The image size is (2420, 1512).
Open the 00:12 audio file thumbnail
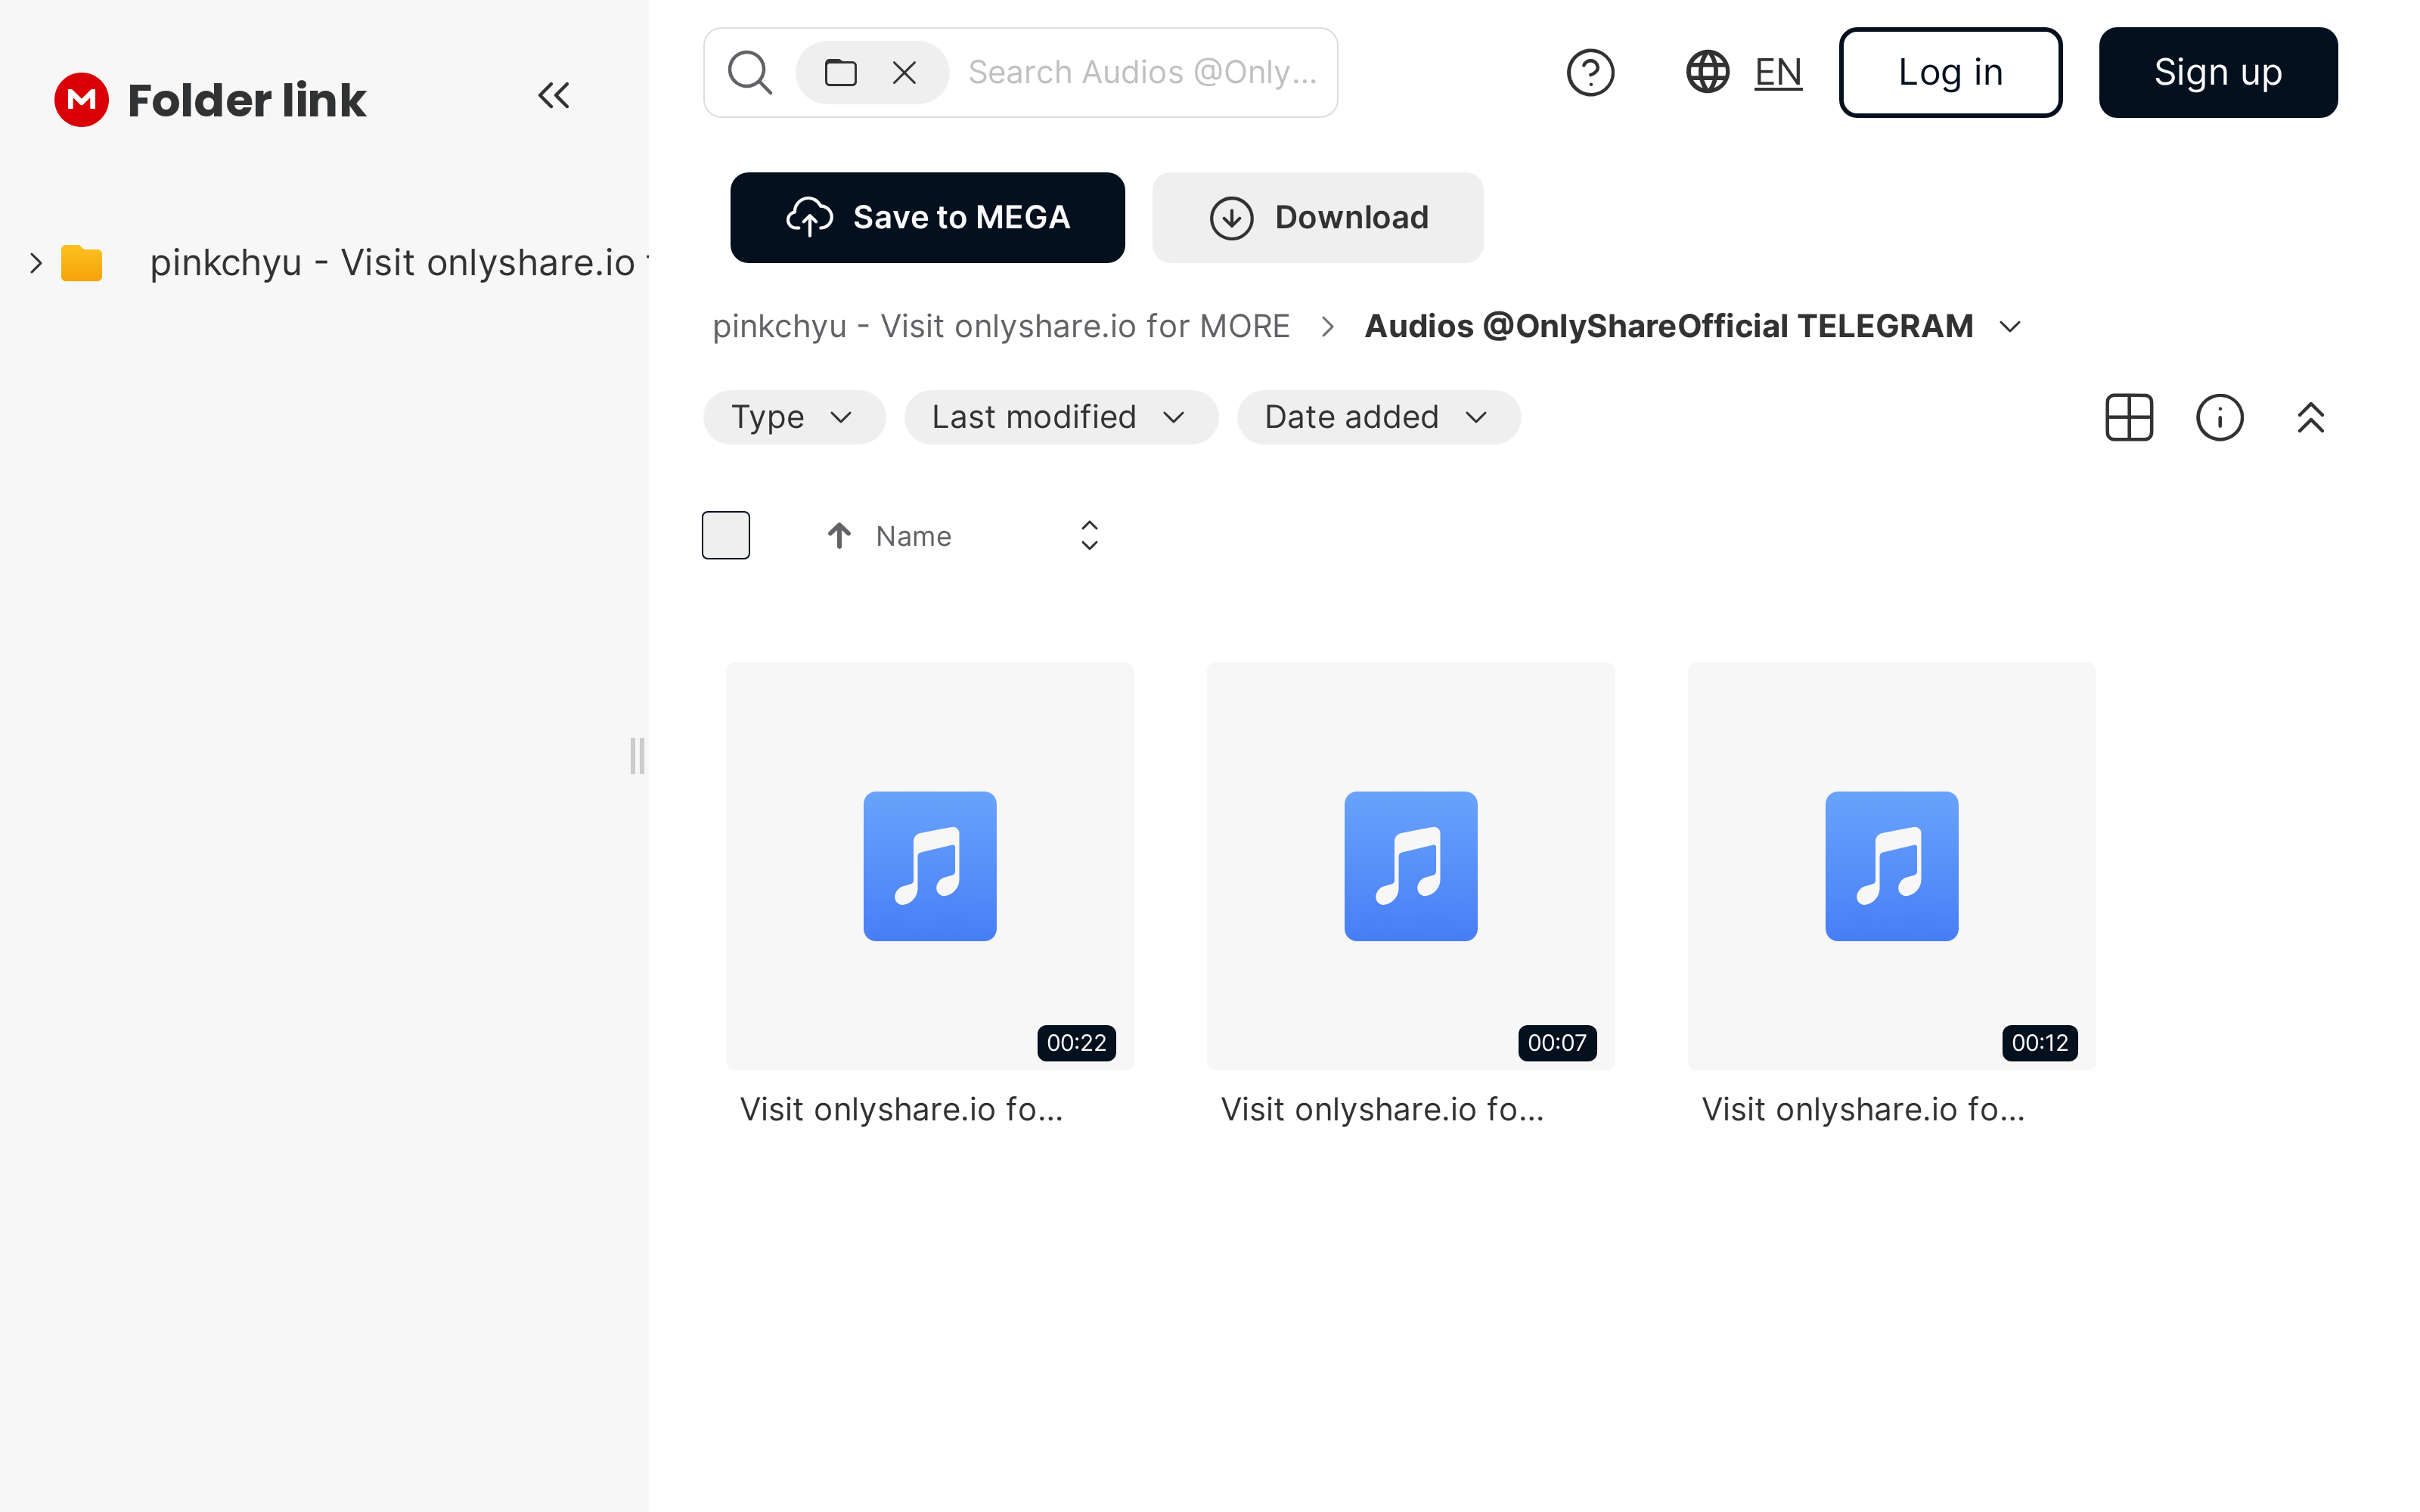pos(1892,866)
